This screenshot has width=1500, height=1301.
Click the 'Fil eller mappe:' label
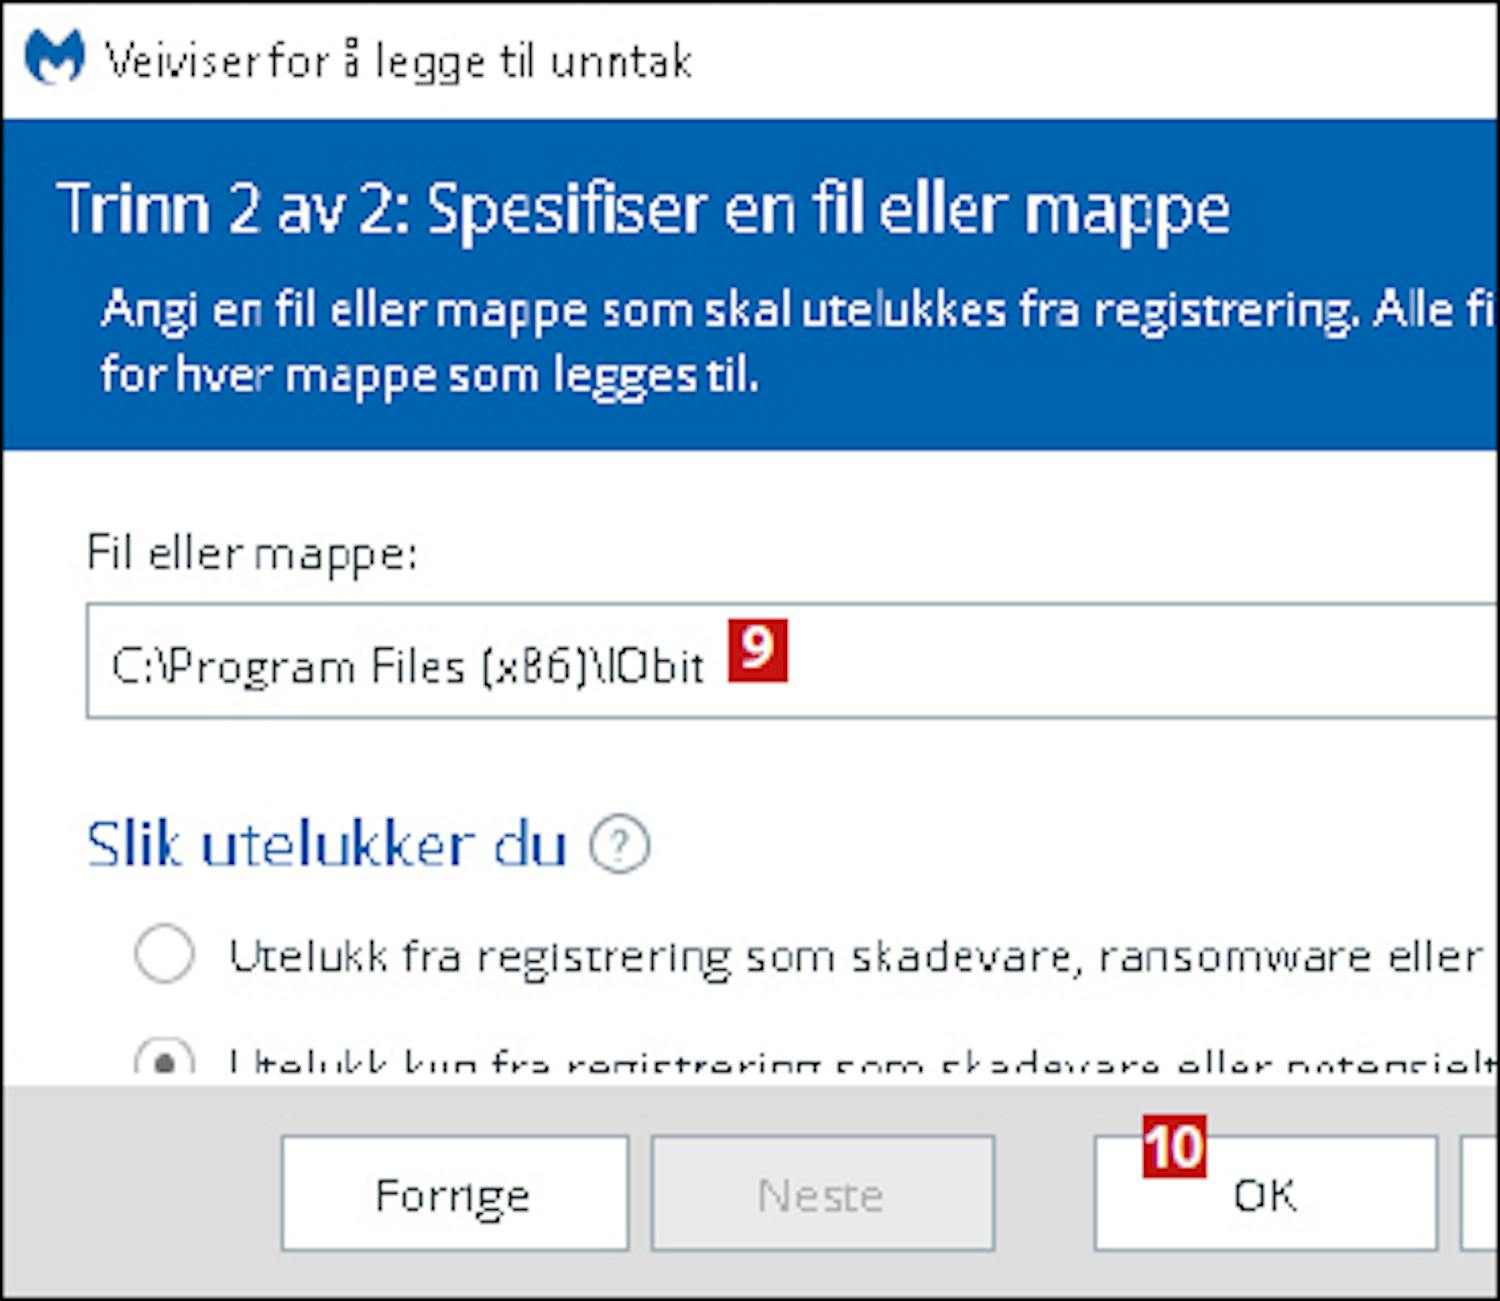[252, 552]
